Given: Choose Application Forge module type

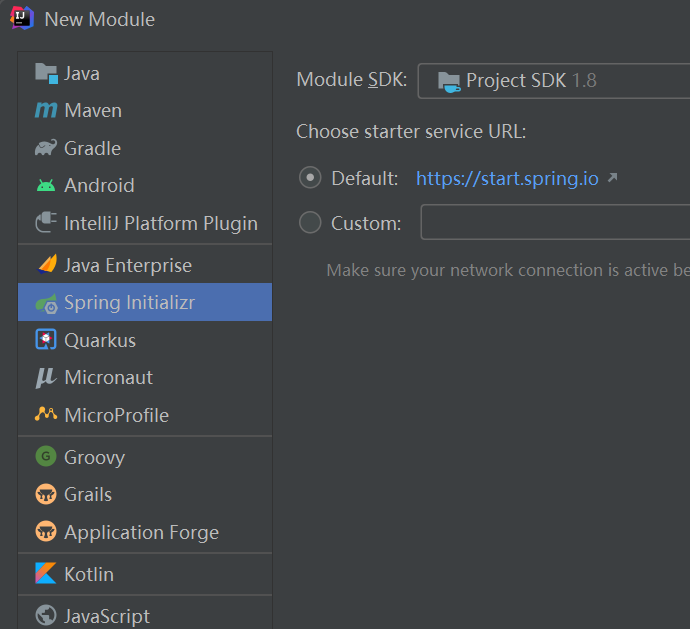Looking at the screenshot, I should [x=141, y=532].
